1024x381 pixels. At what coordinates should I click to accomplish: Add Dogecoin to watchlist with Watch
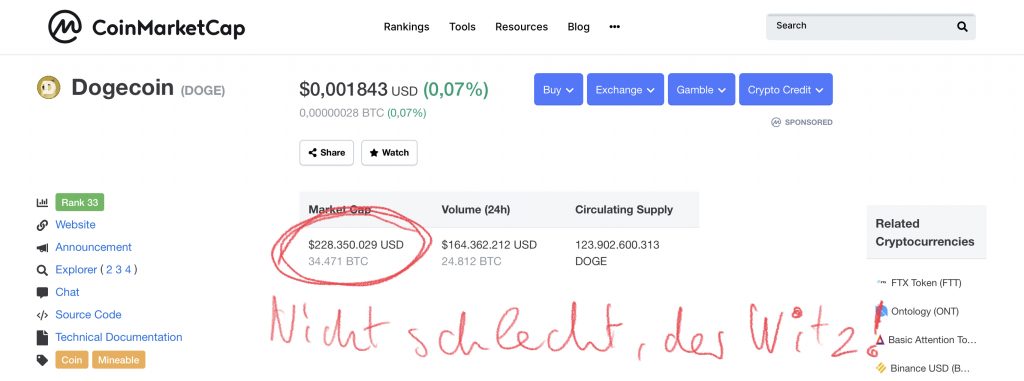(389, 152)
